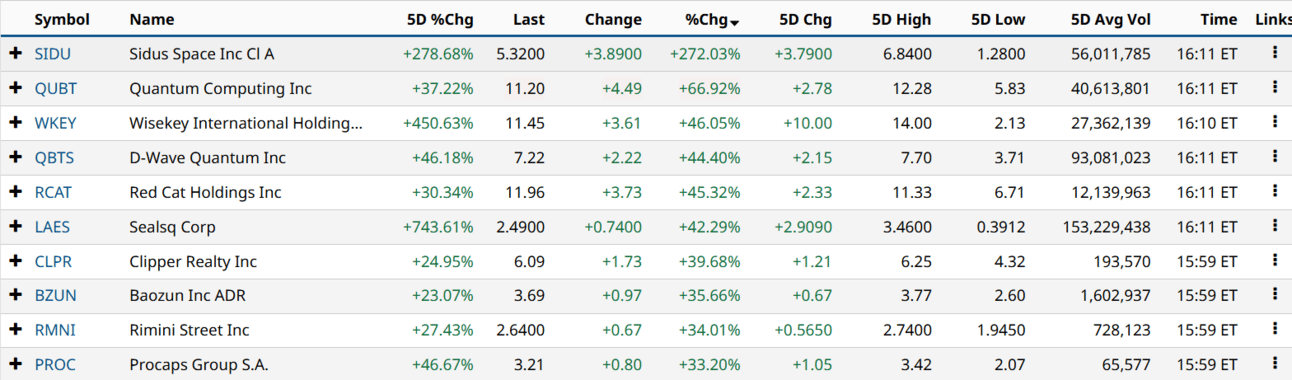Open the three-dot links menu for BZUN
Image resolution: width=1292 pixels, height=380 pixels.
pyautogui.click(x=1274, y=295)
